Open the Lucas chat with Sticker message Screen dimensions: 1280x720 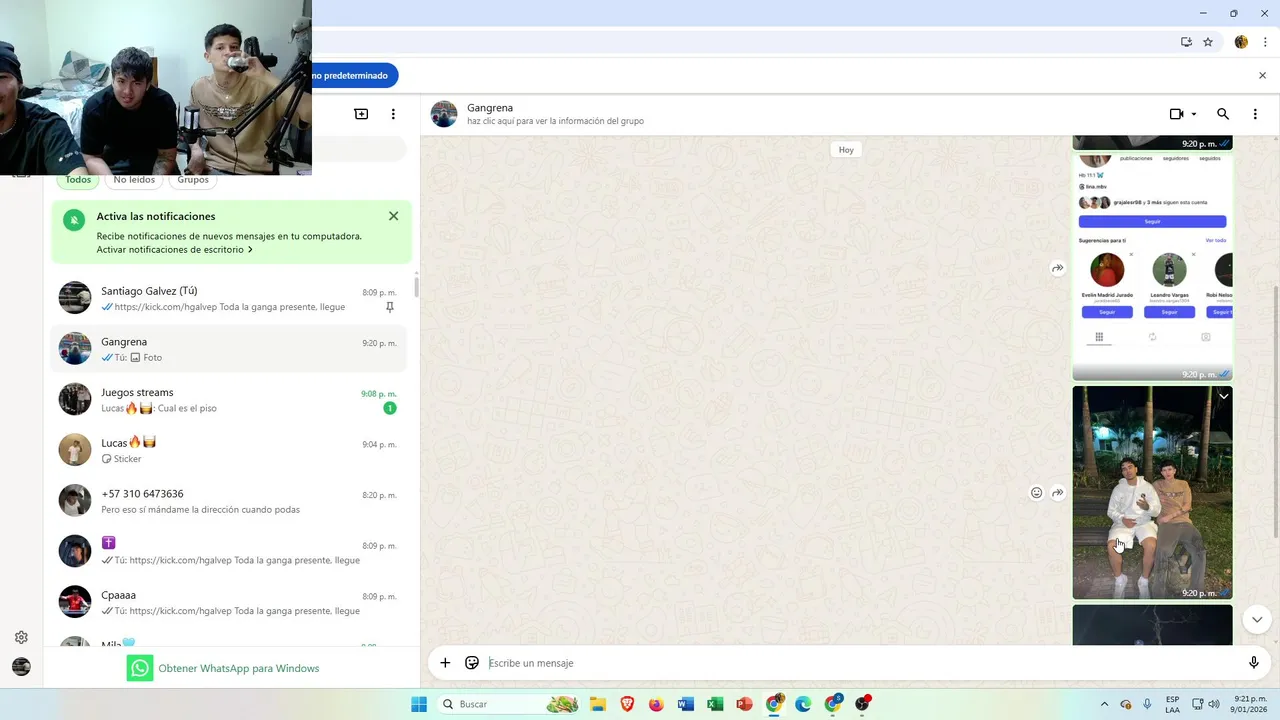[229, 450]
